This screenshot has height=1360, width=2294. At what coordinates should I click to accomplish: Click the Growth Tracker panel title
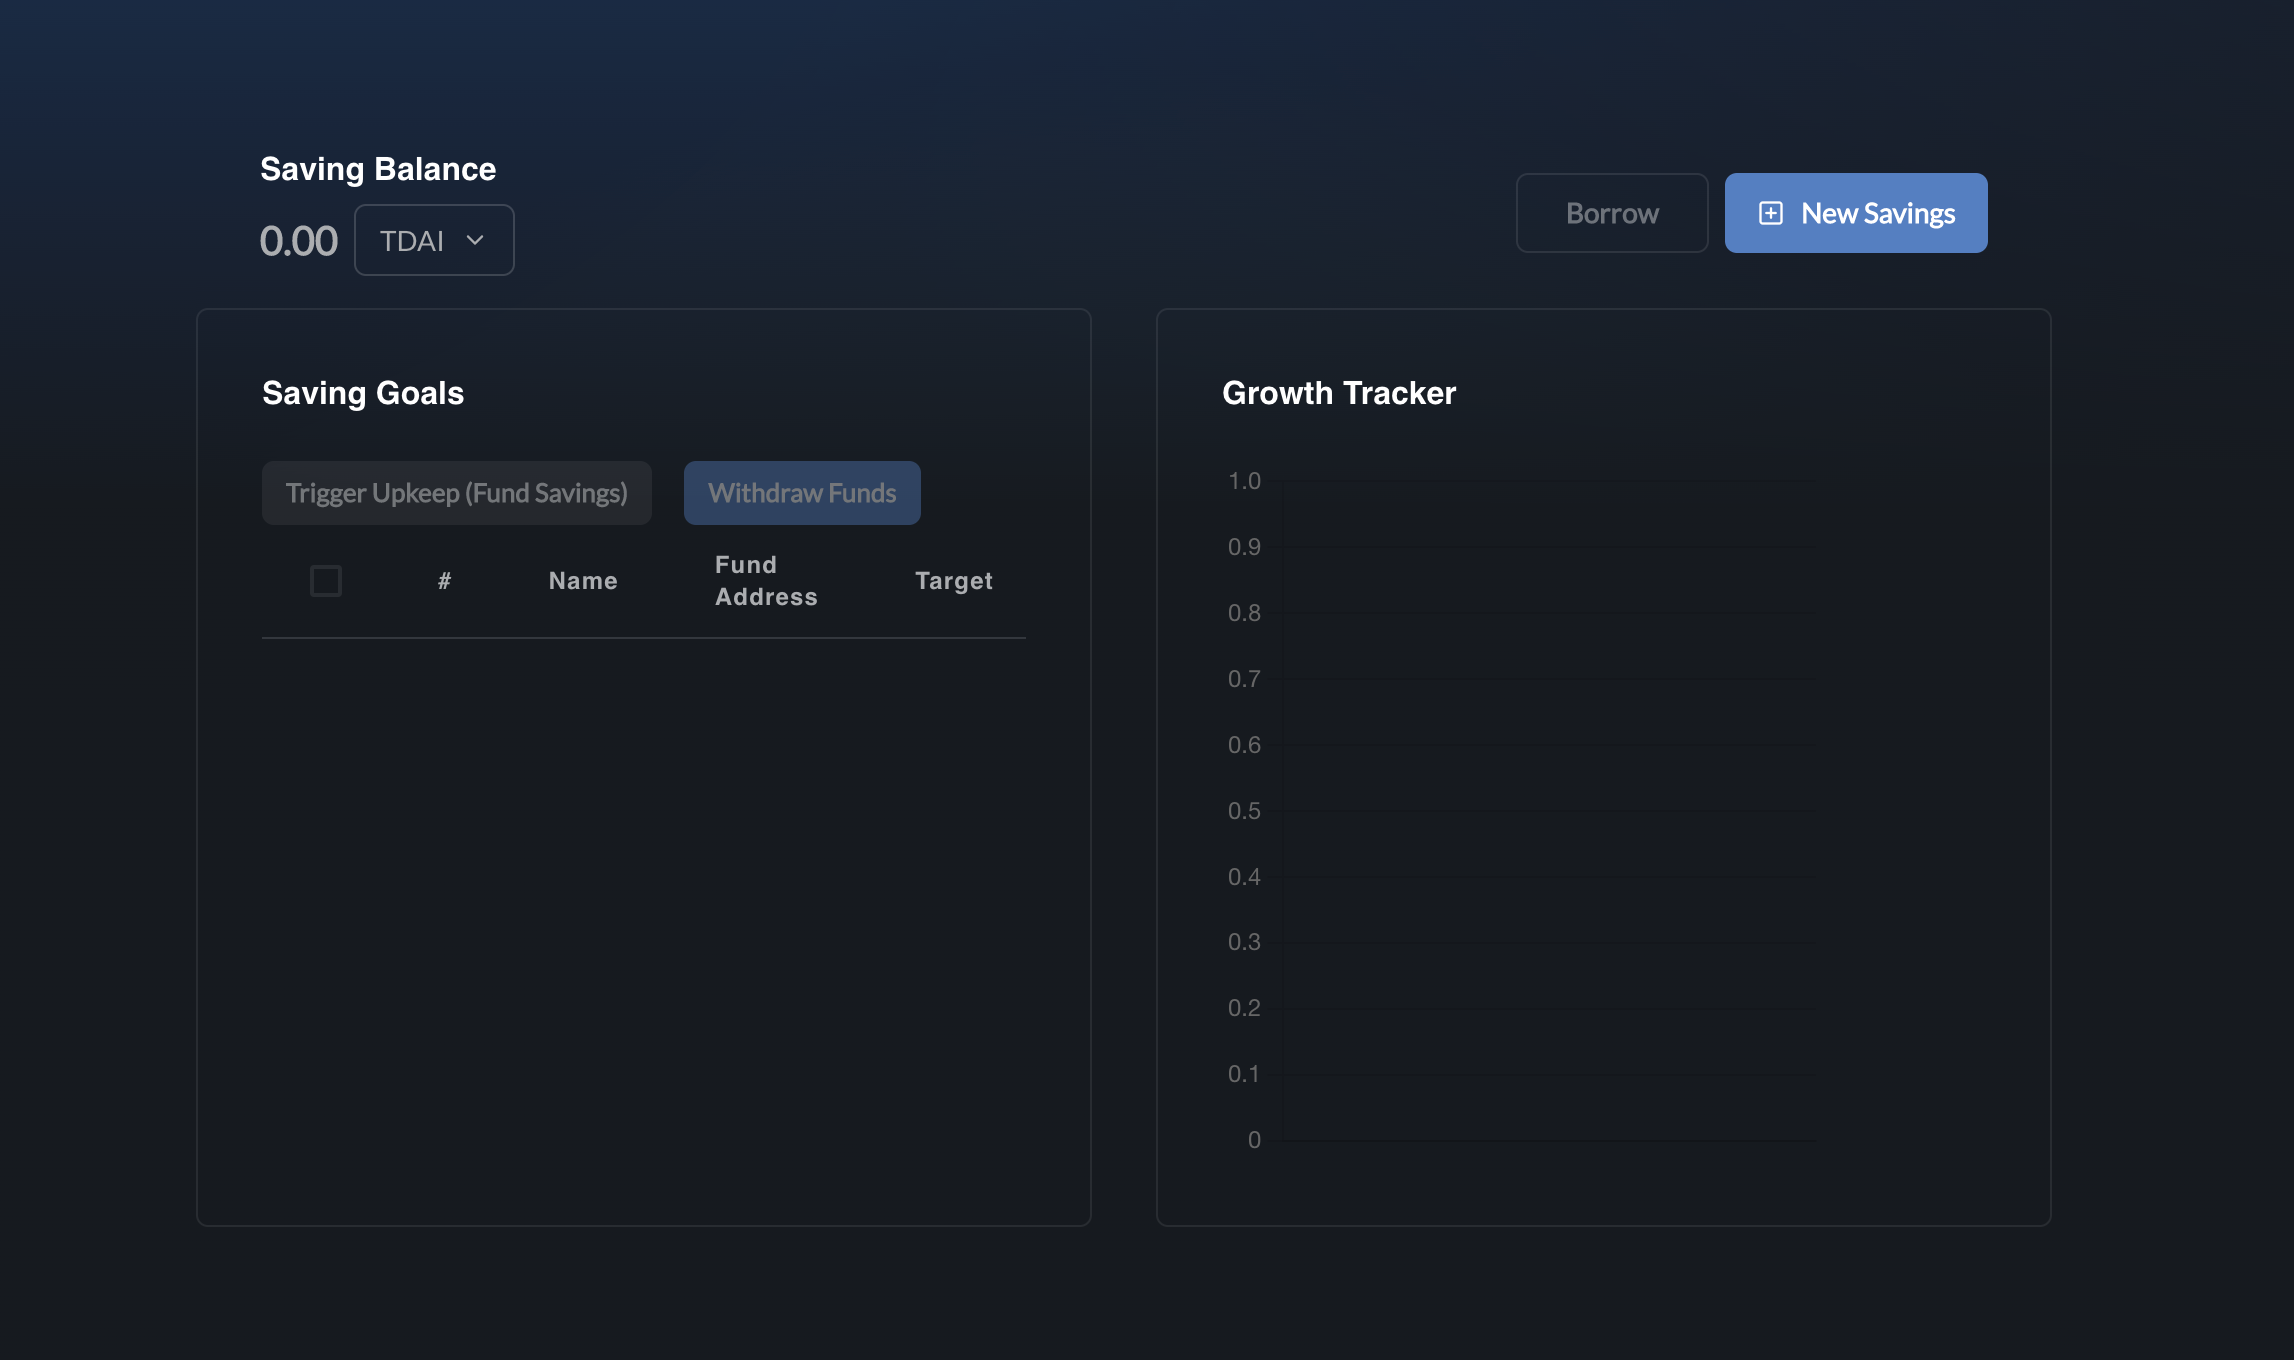click(1338, 393)
